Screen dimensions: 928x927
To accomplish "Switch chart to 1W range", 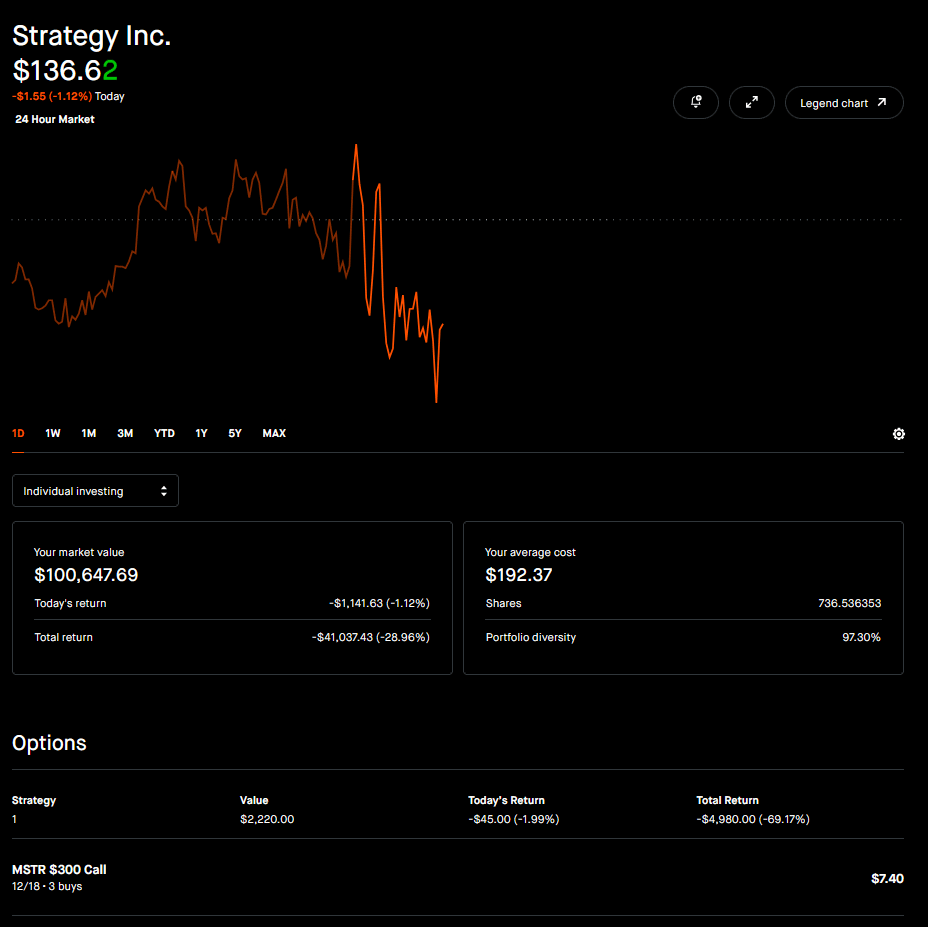I will coord(53,433).
